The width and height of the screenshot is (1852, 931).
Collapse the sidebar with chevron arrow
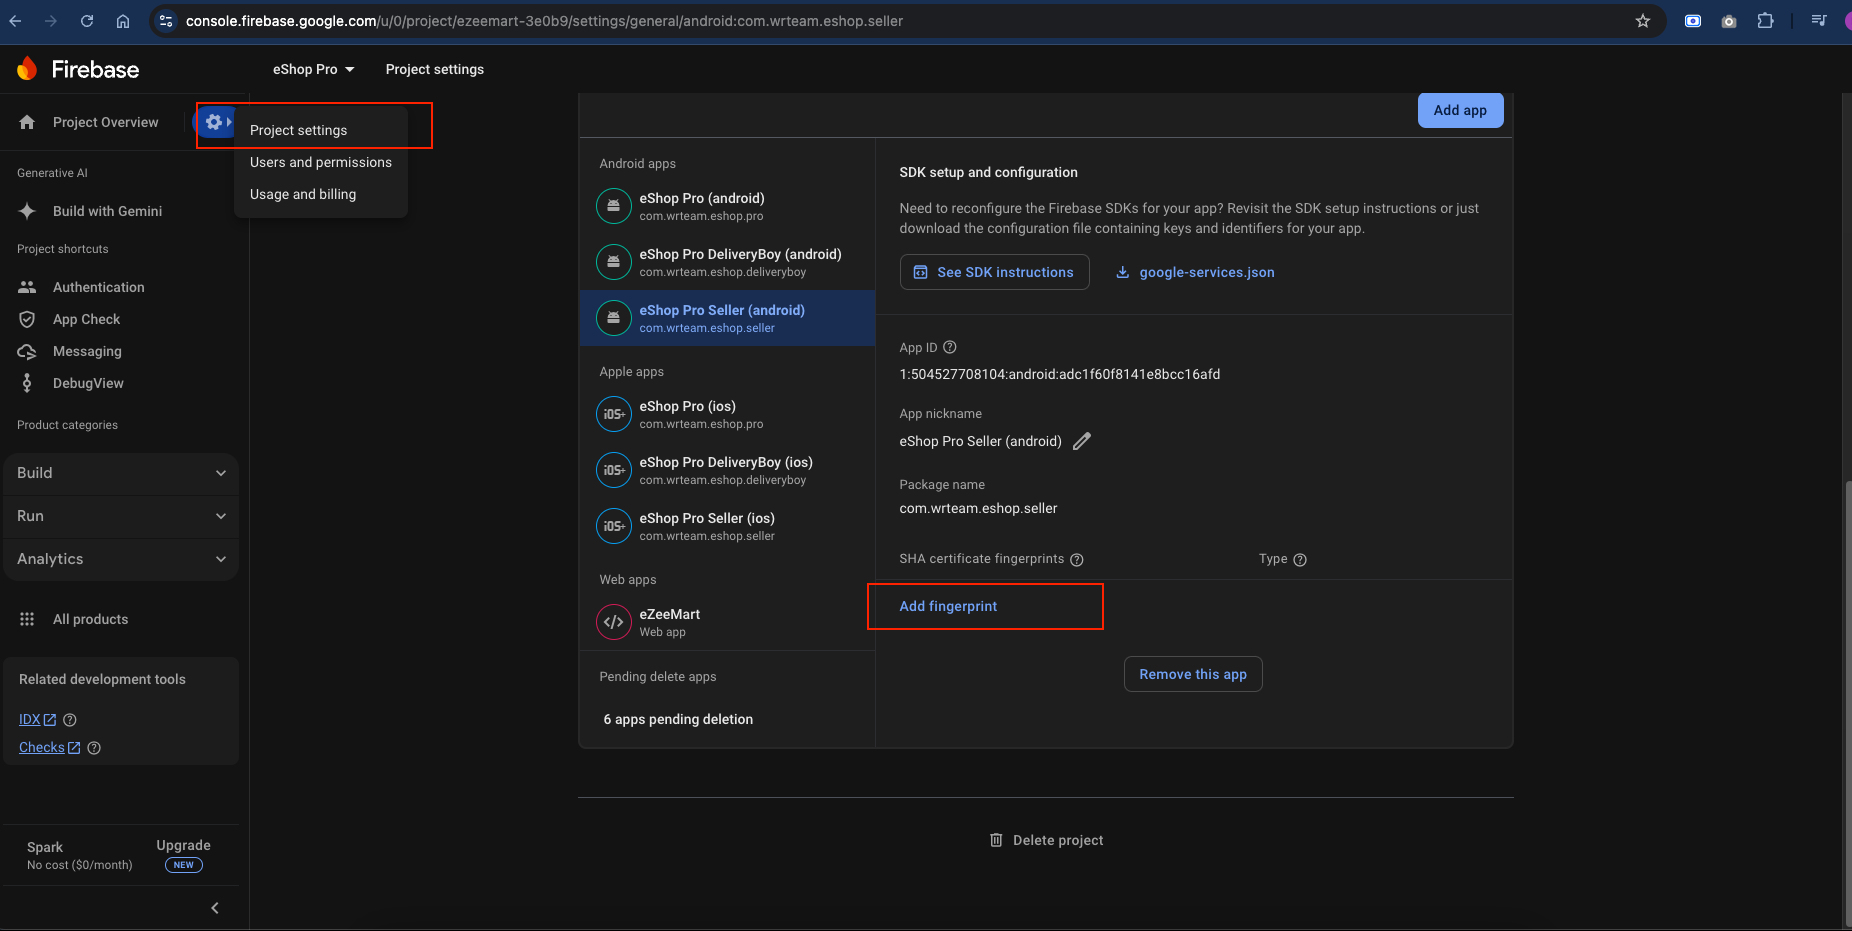click(215, 908)
